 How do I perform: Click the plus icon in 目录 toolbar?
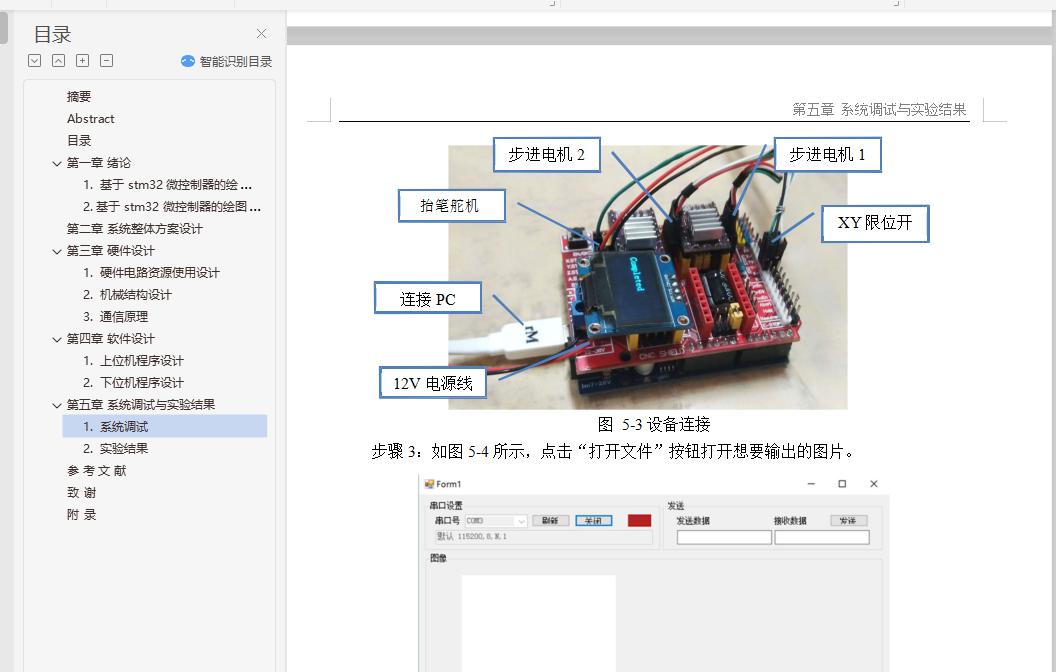point(82,61)
